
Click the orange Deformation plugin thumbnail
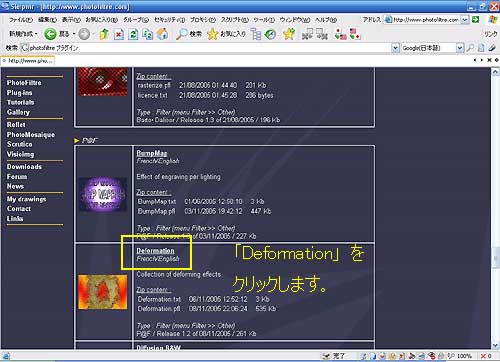(x=103, y=292)
